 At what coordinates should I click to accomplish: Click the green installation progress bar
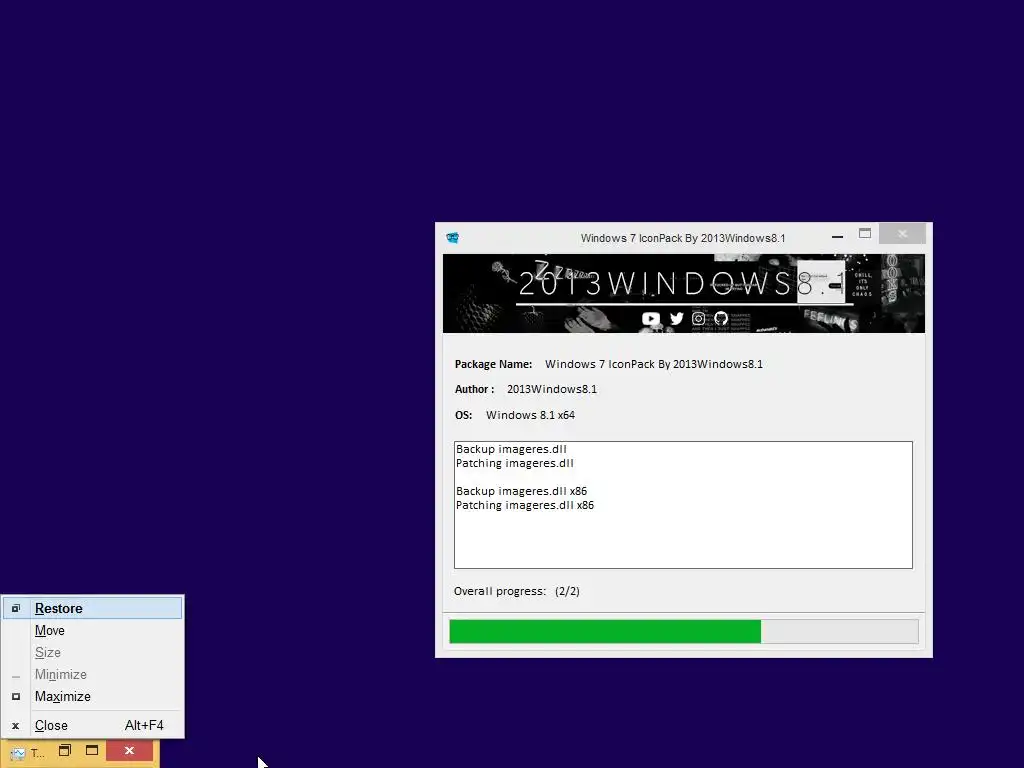click(684, 632)
